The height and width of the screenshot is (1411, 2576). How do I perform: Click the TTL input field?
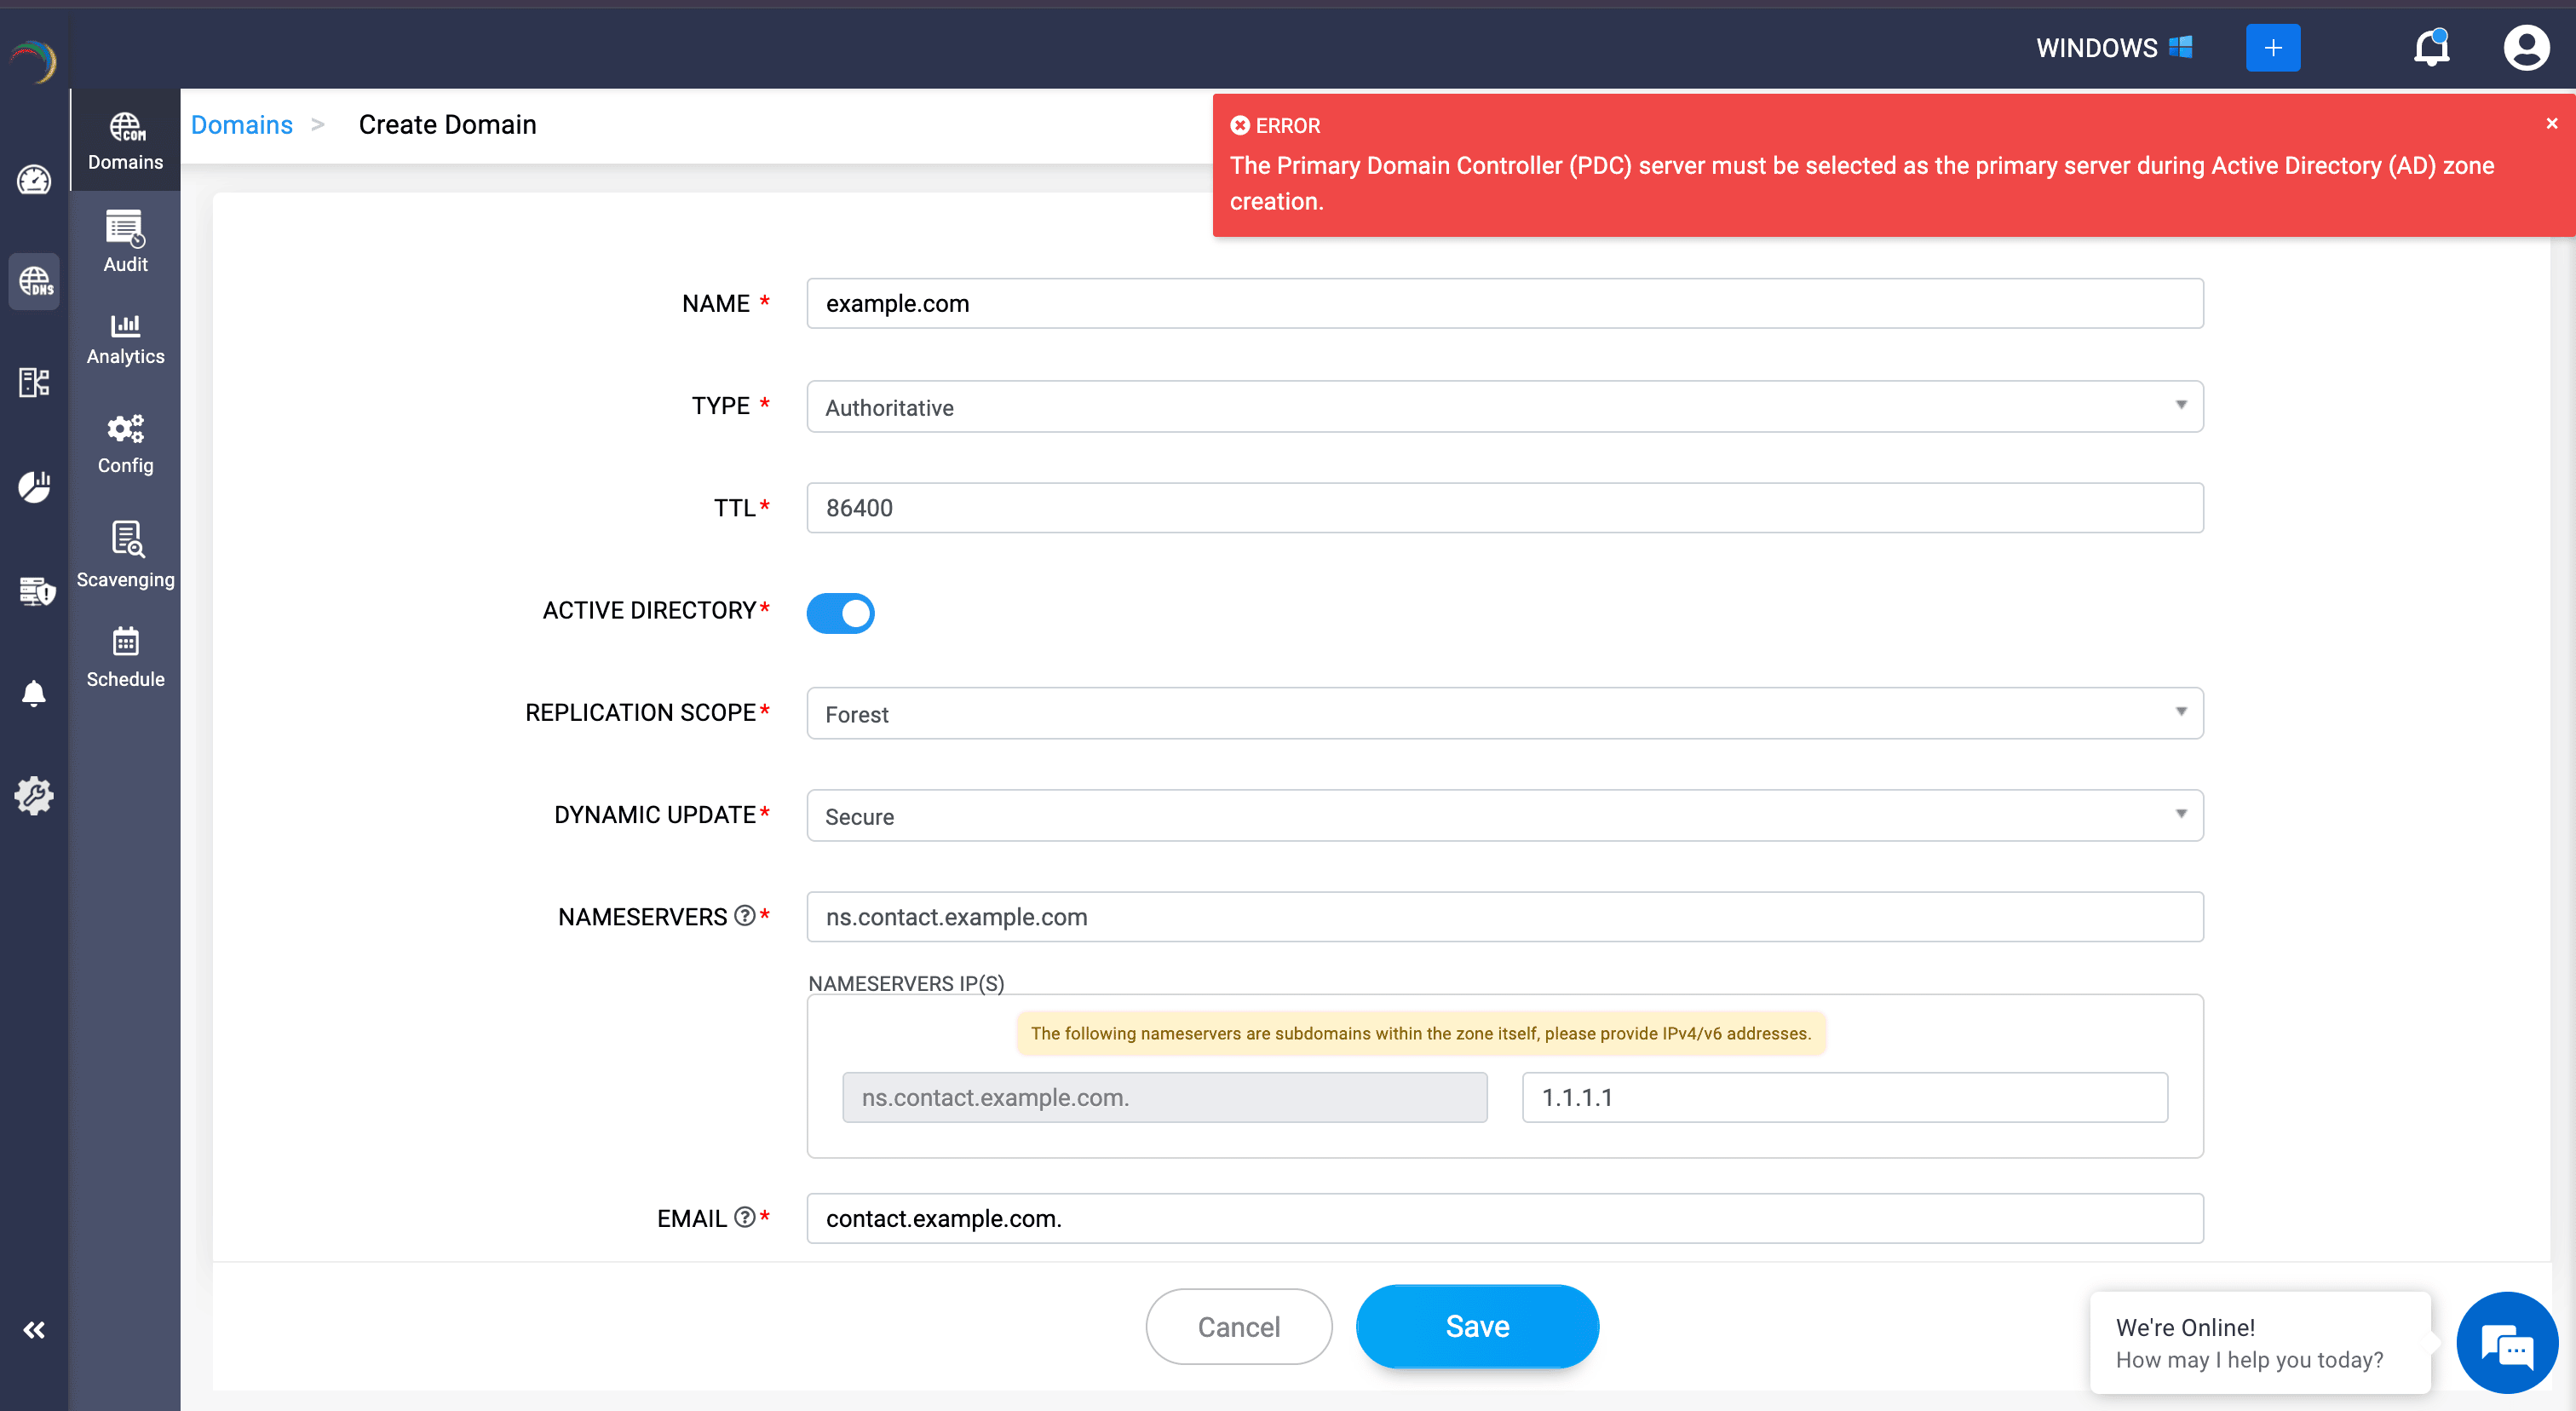click(1504, 508)
